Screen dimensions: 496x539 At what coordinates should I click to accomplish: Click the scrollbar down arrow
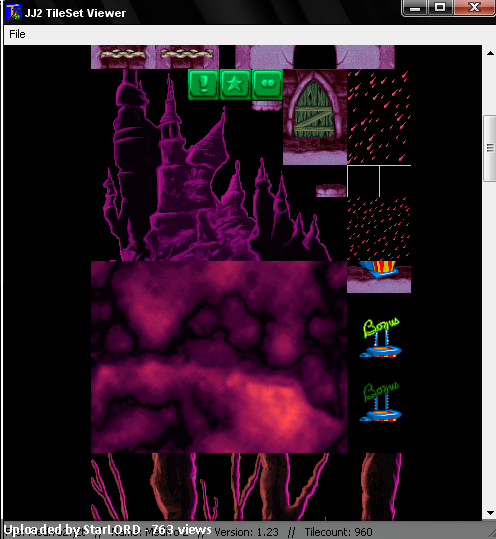(490, 513)
